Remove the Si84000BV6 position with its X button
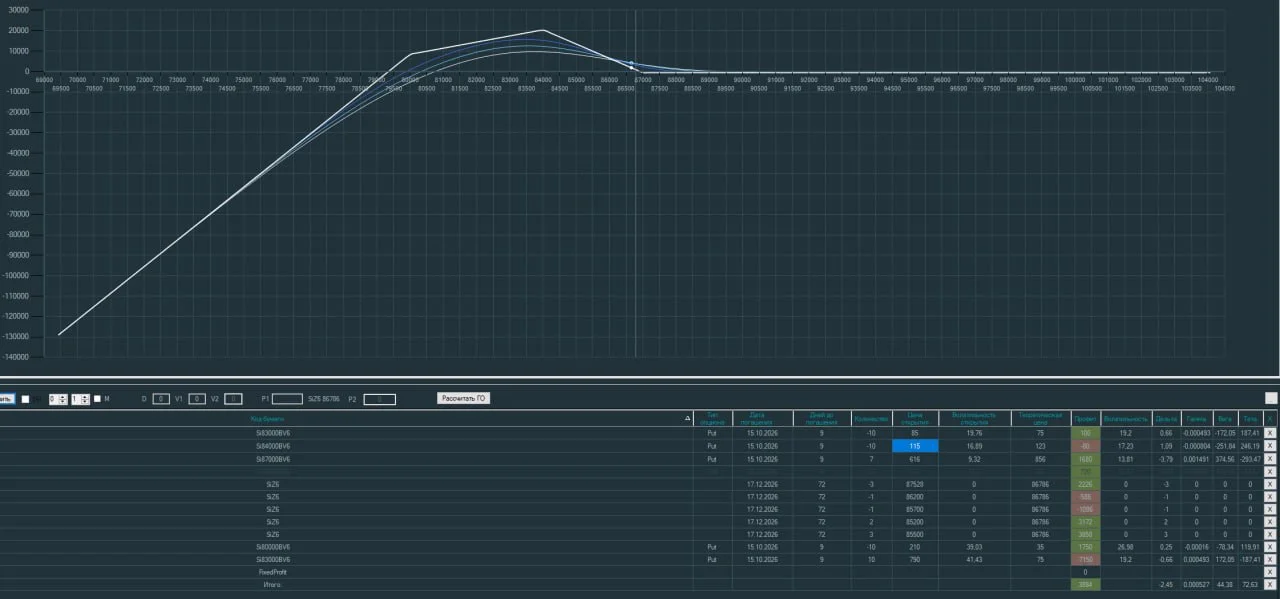The width and height of the screenshot is (1280, 599). [x=1270, y=445]
